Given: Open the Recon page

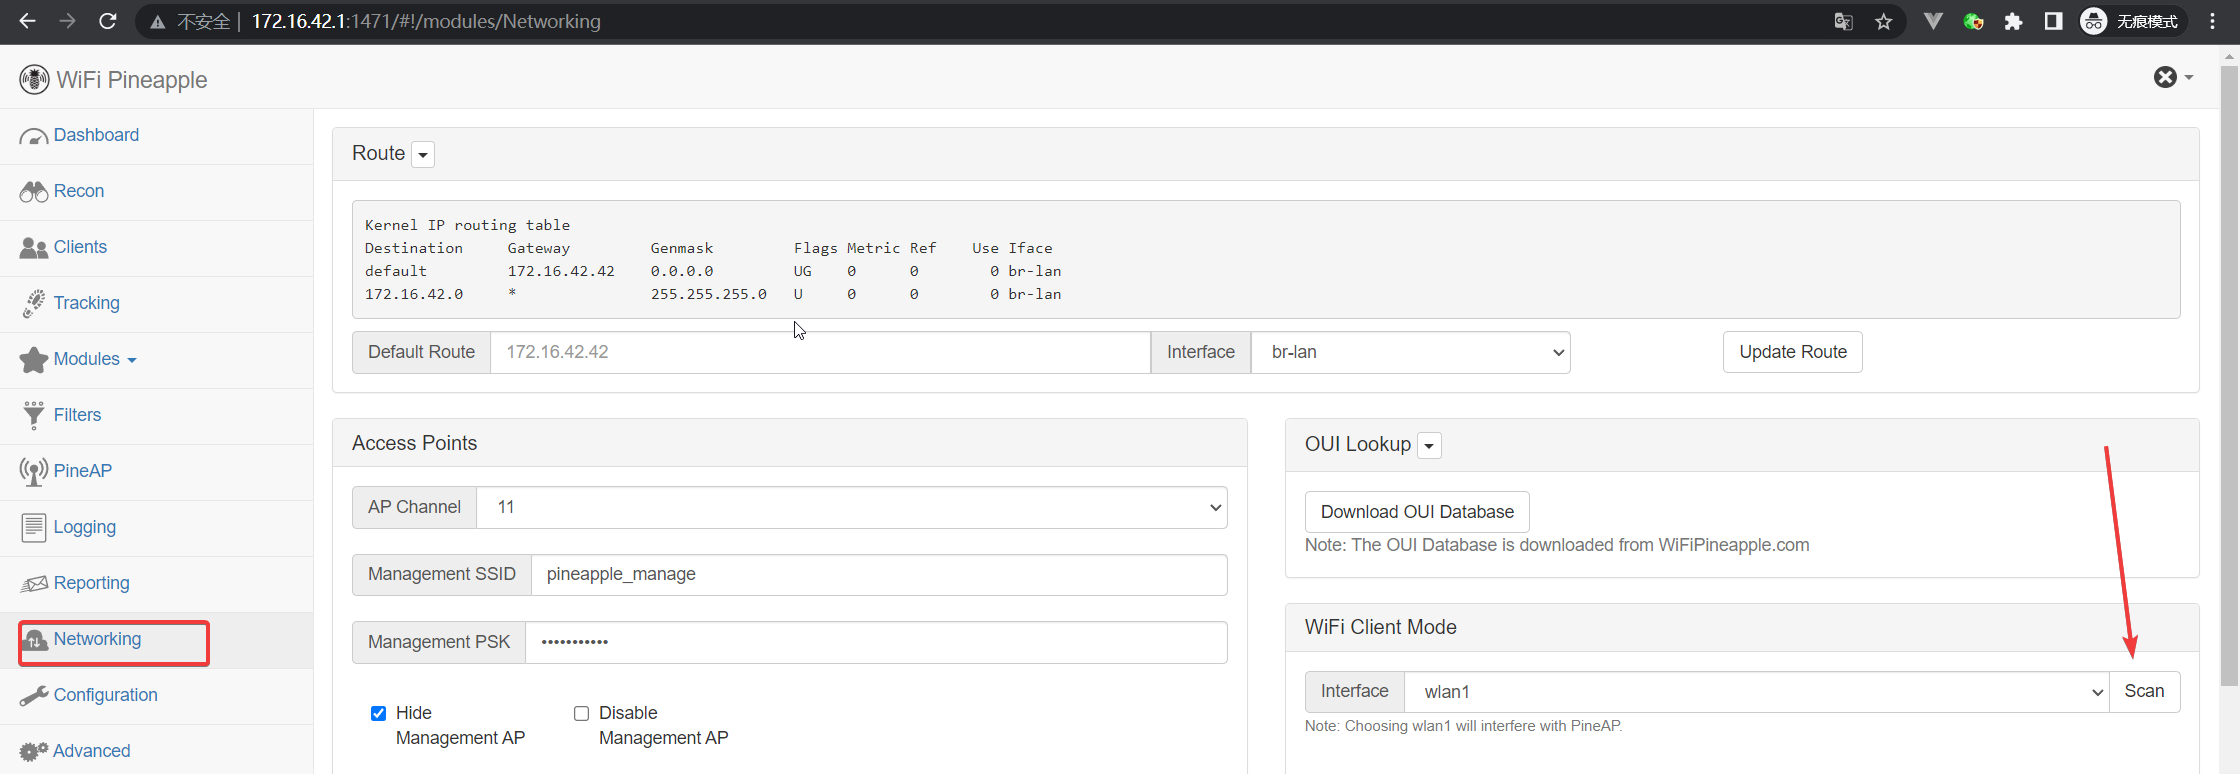Looking at the screenshot, I should [79, 191].
